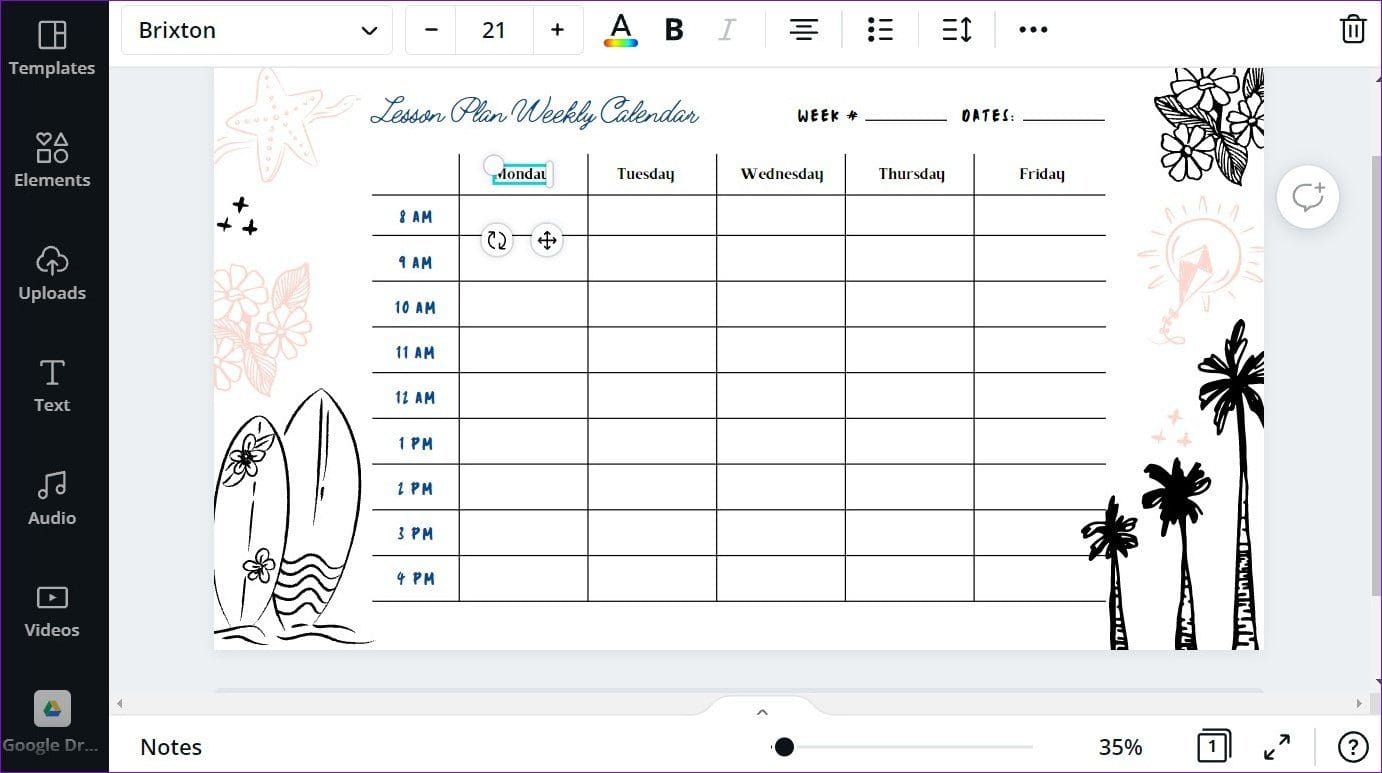Select the 10 AM time label
This screenshot has height=773, width=1382.
(415, 308)
